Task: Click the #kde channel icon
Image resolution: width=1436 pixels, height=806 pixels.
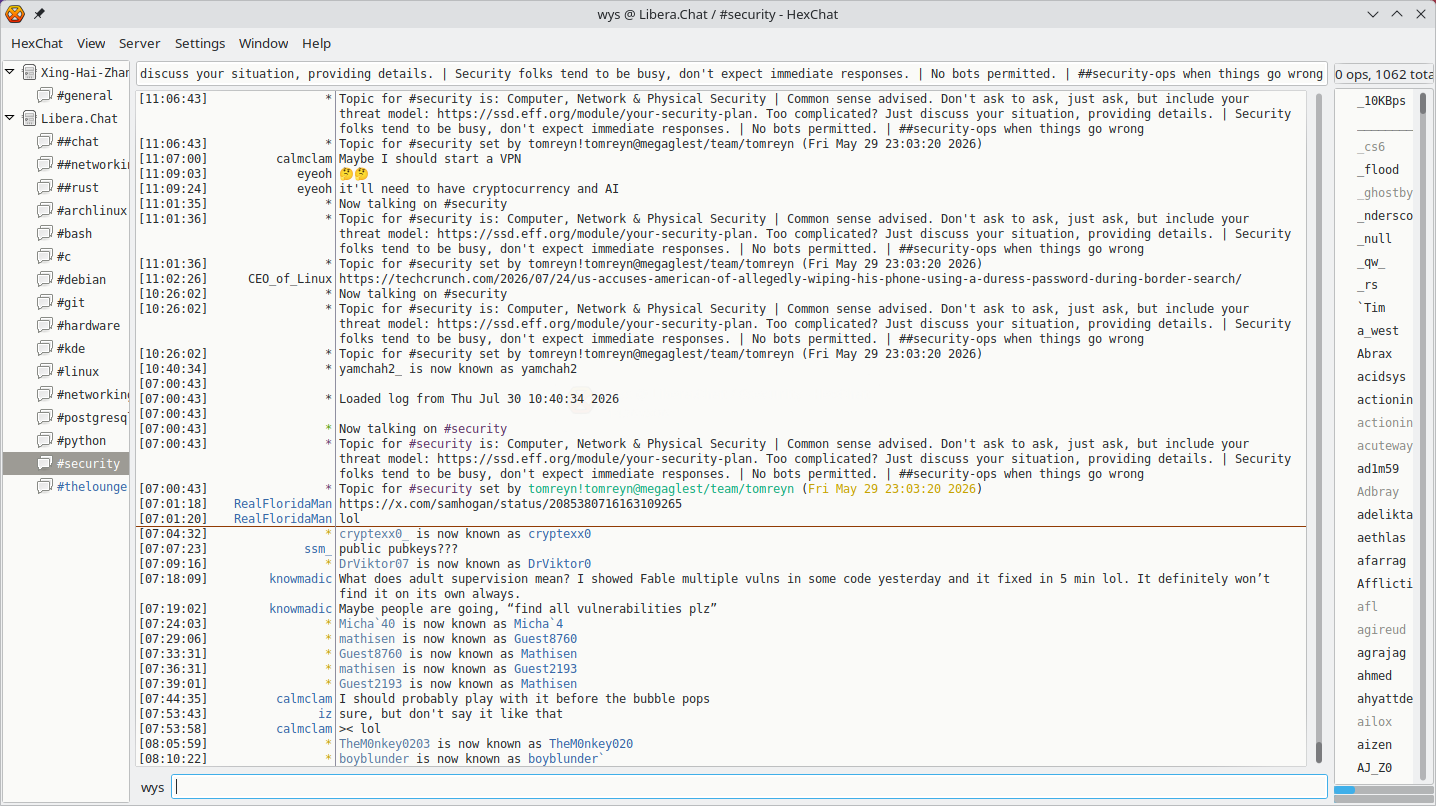Action: coord(44,349)
